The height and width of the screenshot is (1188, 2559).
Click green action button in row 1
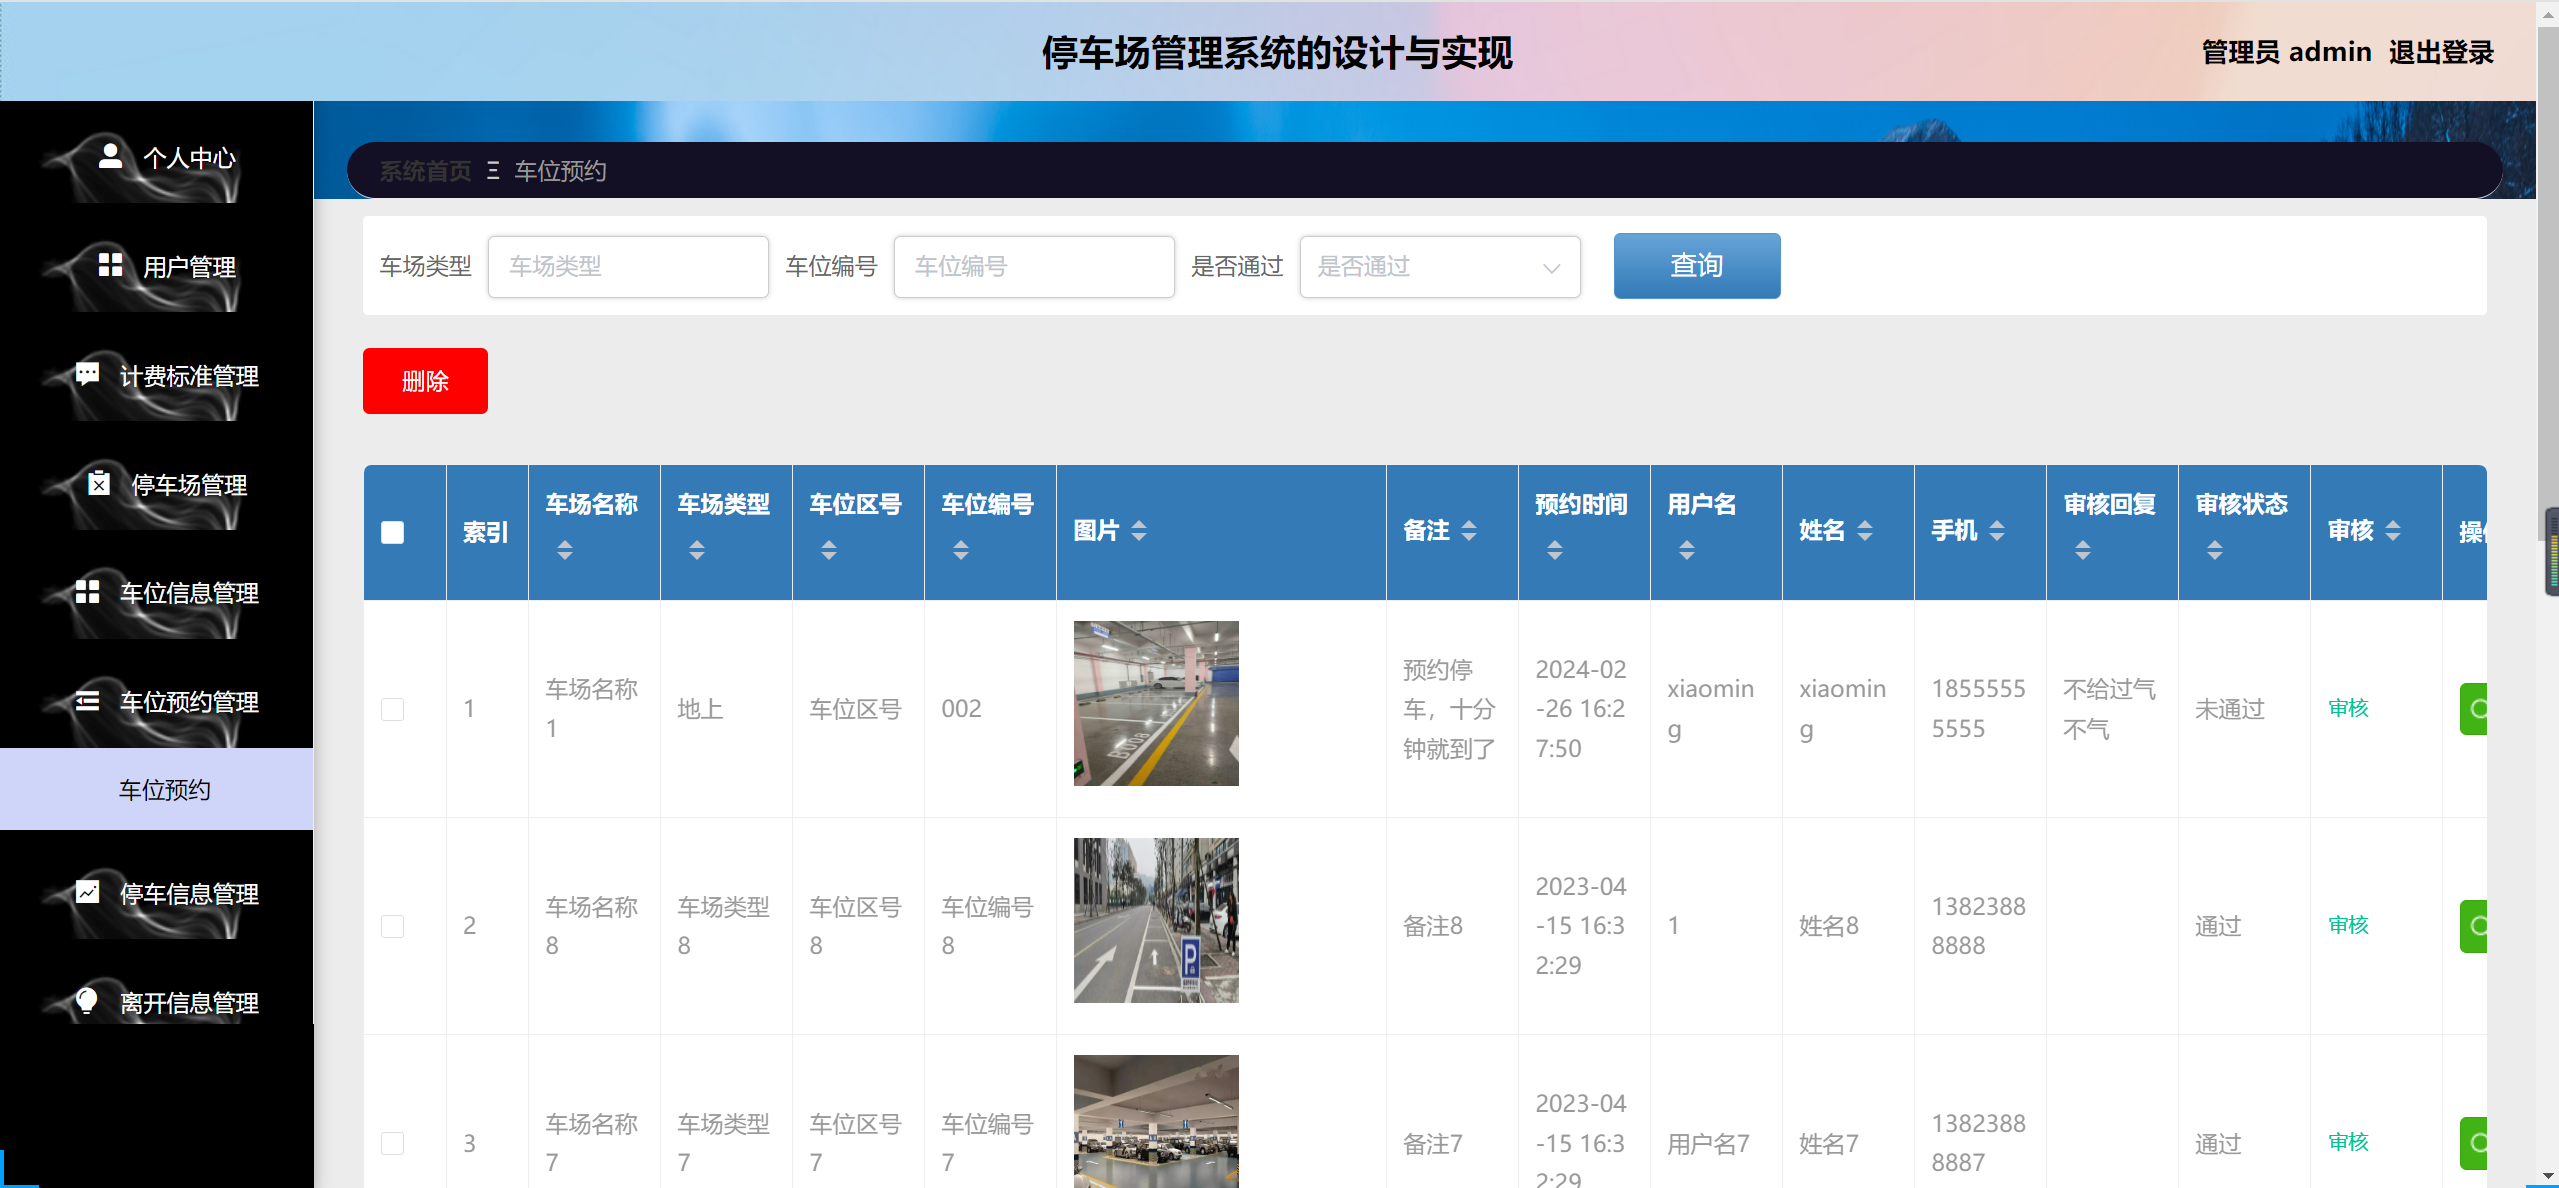coord(2473,709)
